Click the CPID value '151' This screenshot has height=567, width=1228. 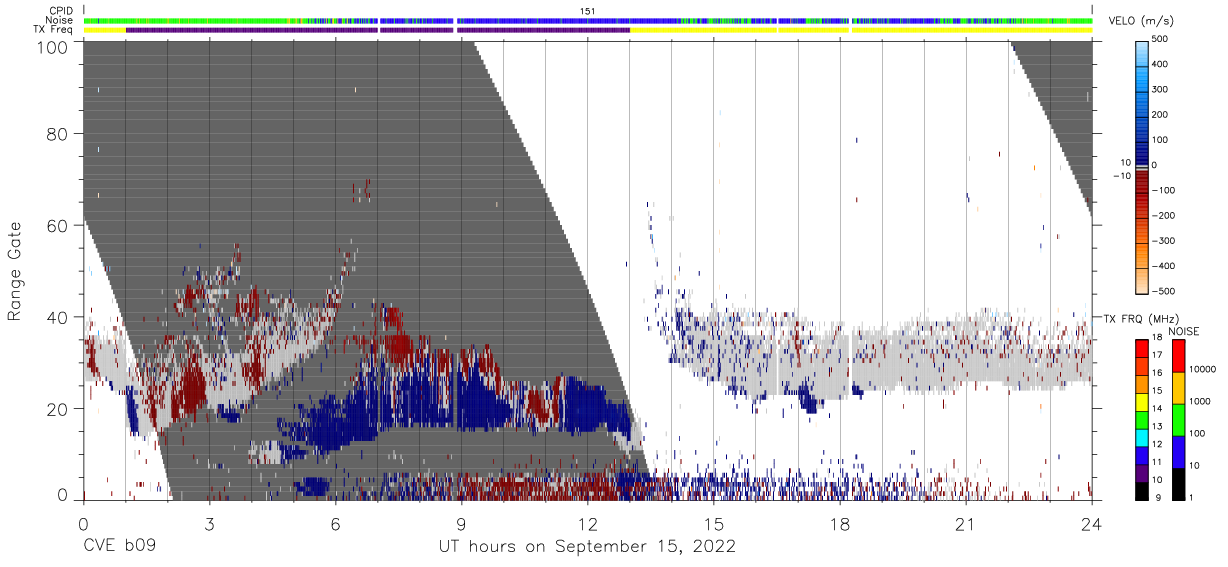coord(588,11)
